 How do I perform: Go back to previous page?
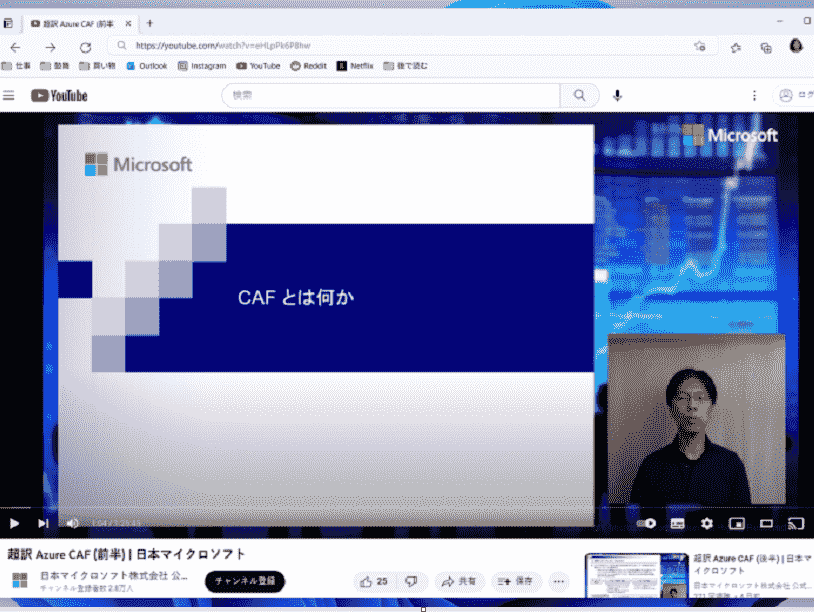[15, 48]
